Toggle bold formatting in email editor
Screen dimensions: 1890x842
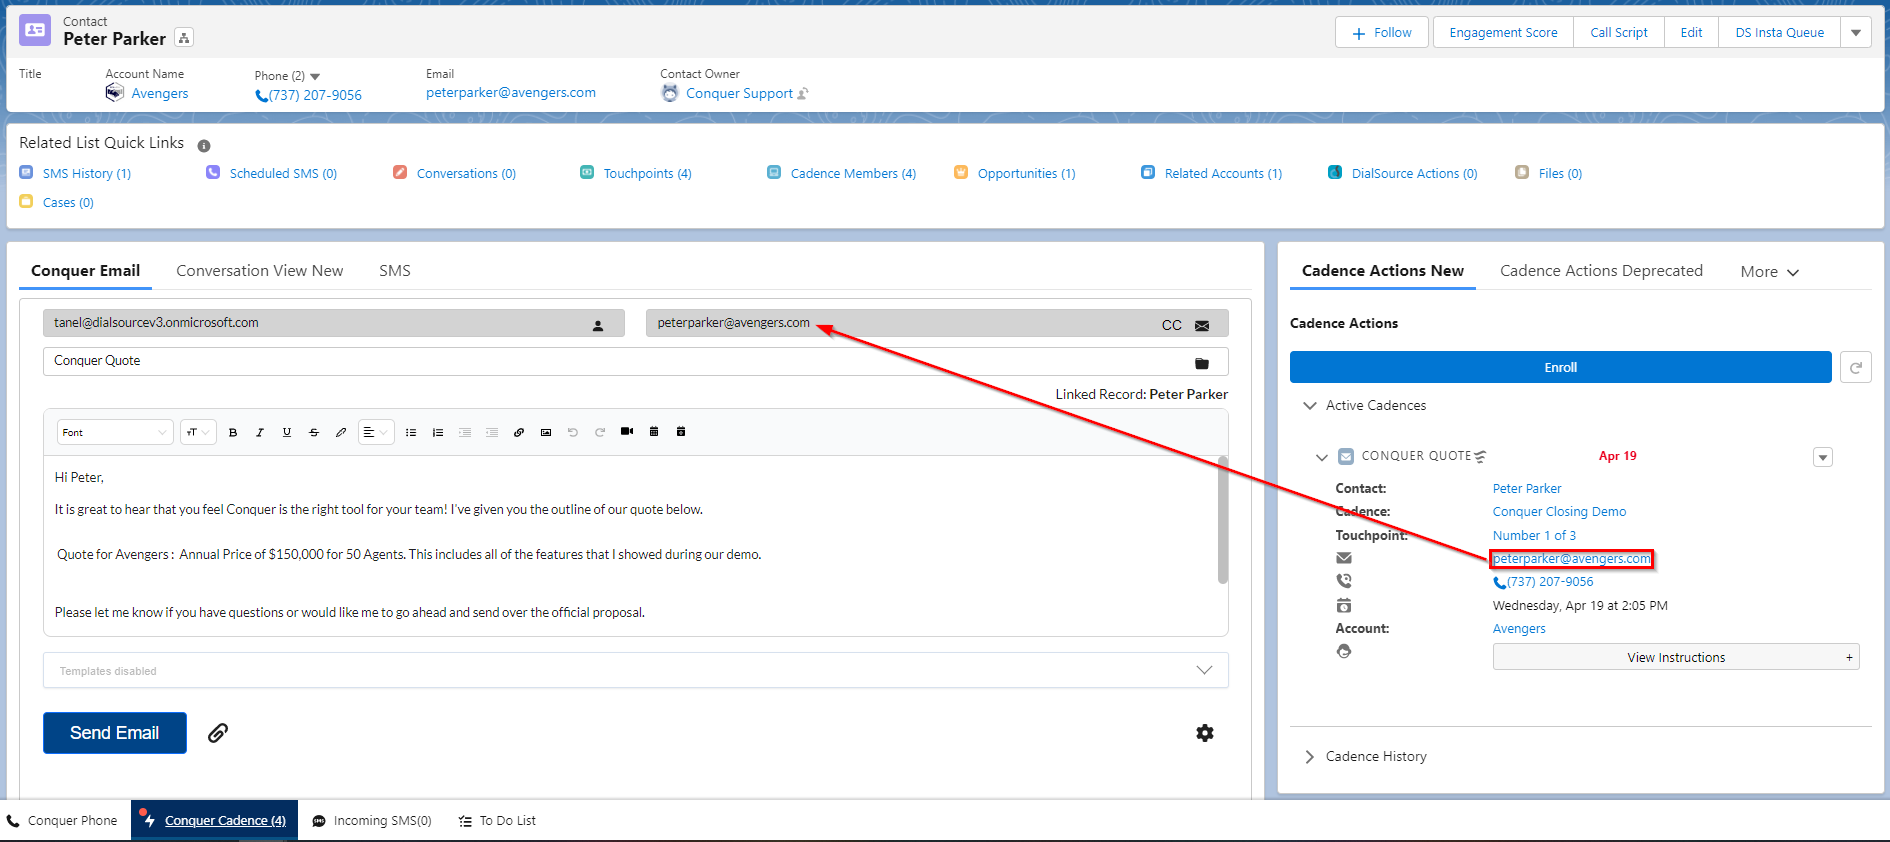pyautogui.click(x=233, y=432)
